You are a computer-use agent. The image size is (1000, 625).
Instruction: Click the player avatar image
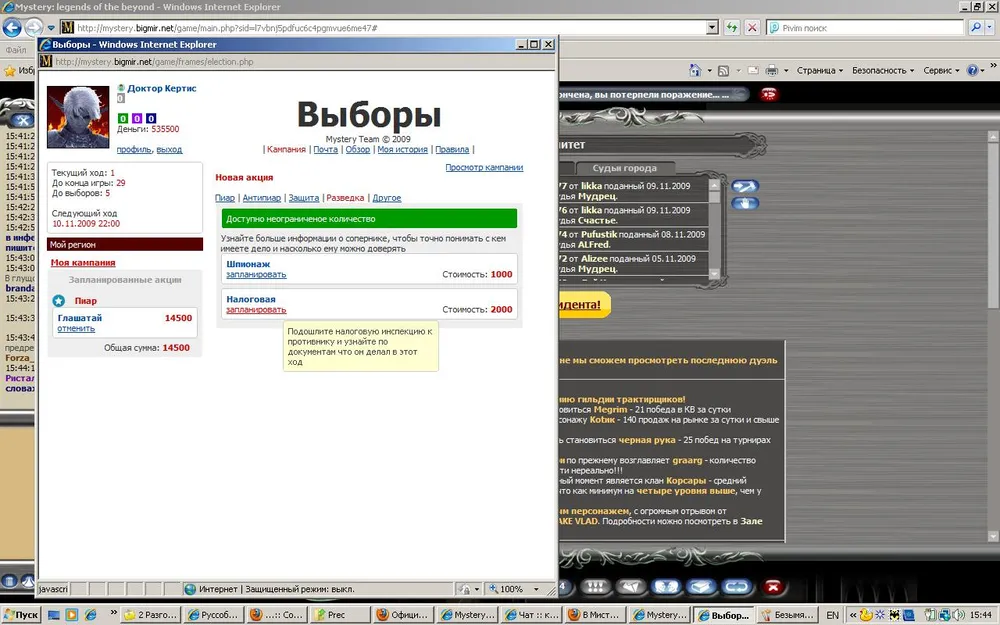point(78,117)
